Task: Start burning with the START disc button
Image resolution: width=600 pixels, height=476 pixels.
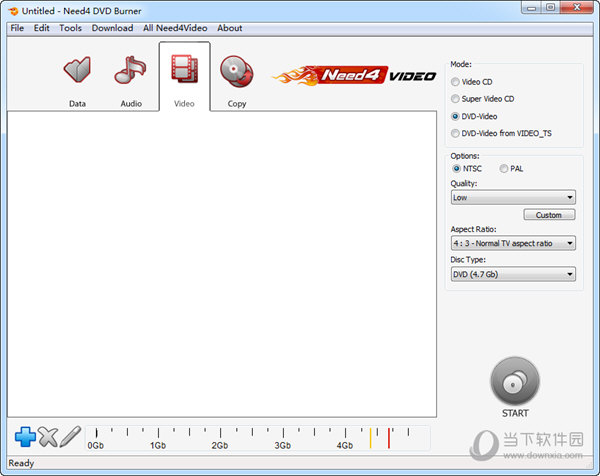Action: 515,381
